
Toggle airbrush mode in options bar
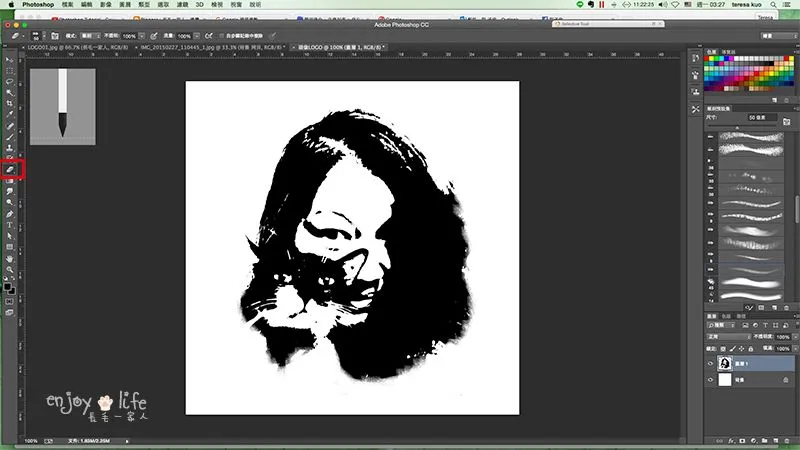[209, 36]
